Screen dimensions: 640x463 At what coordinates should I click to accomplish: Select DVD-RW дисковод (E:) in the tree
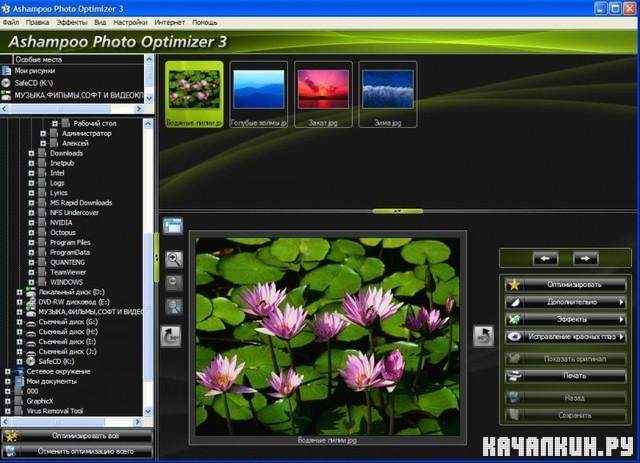74,302
